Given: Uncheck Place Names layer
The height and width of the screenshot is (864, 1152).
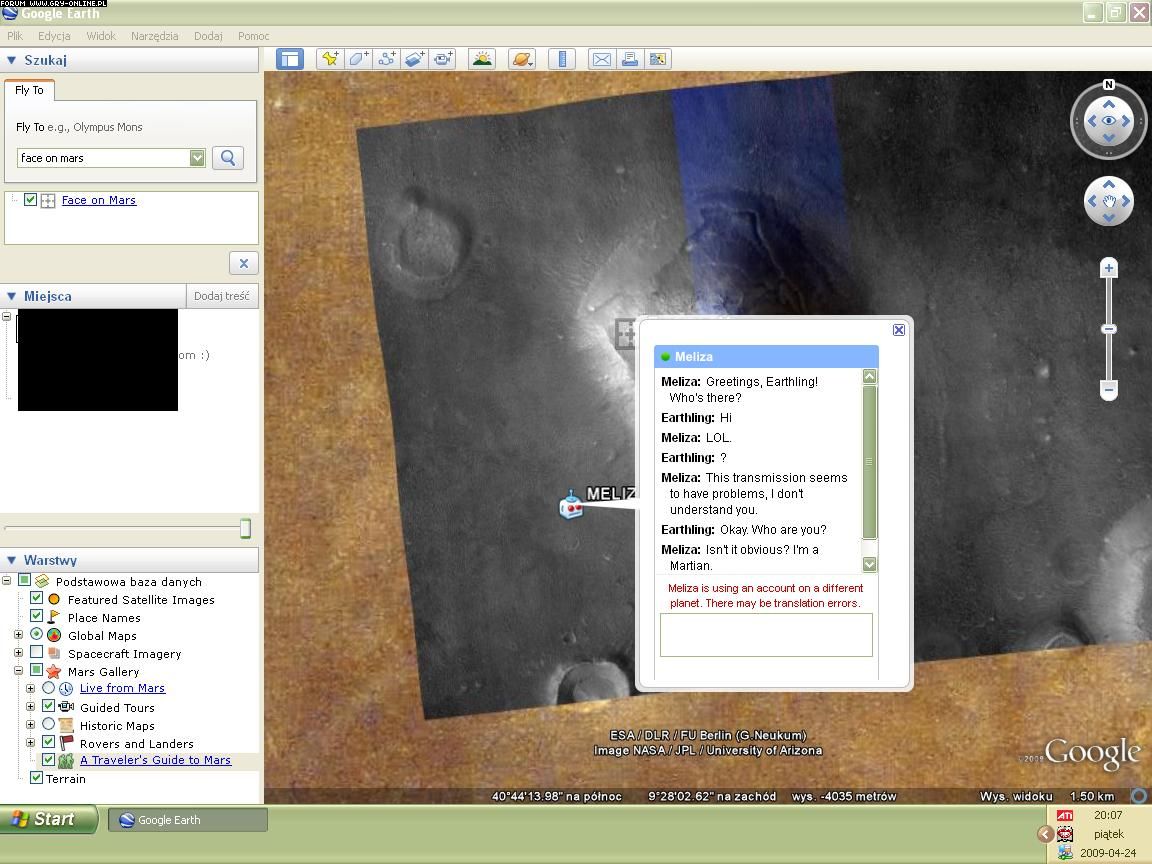Looking at the screenshot, I should pos(36,616).
